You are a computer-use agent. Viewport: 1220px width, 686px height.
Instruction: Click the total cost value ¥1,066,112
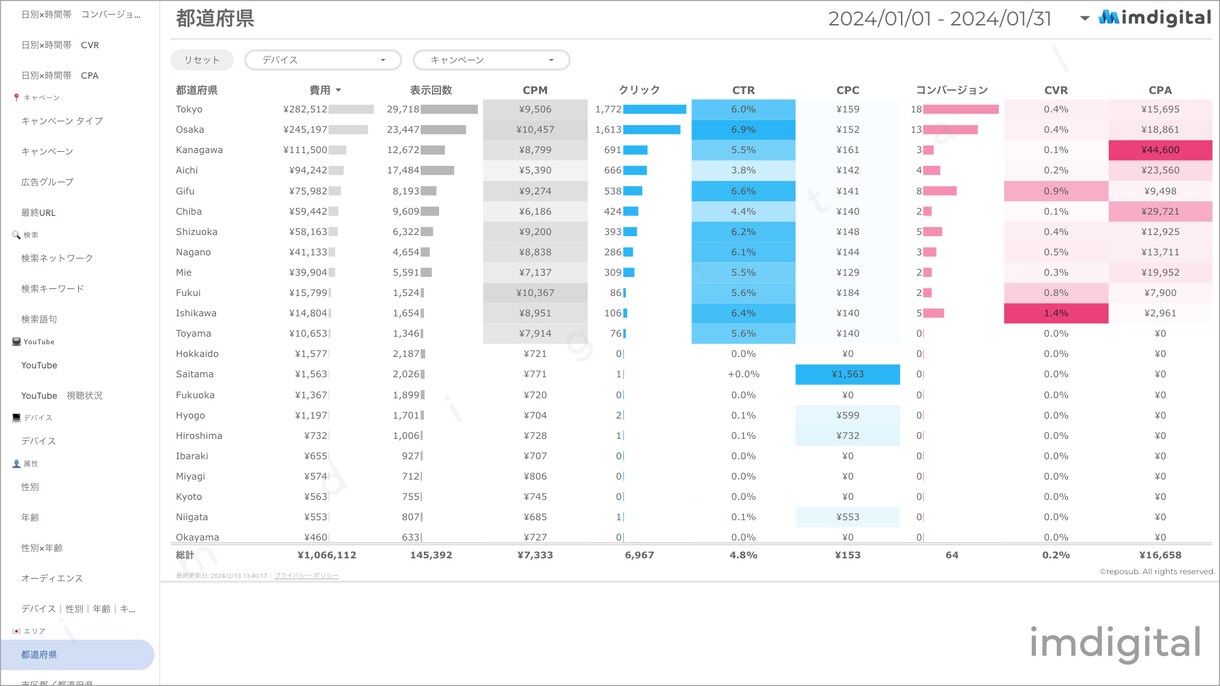point(326,555)
